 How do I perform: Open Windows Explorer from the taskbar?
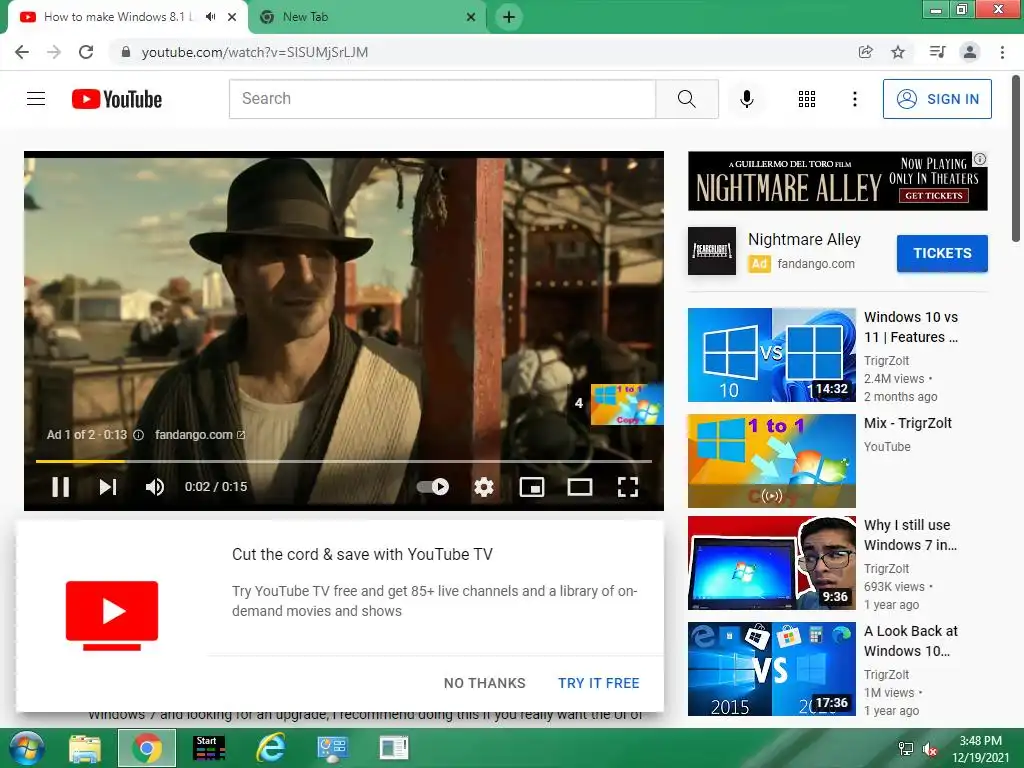pyautogui.click(x=85, y=748)
